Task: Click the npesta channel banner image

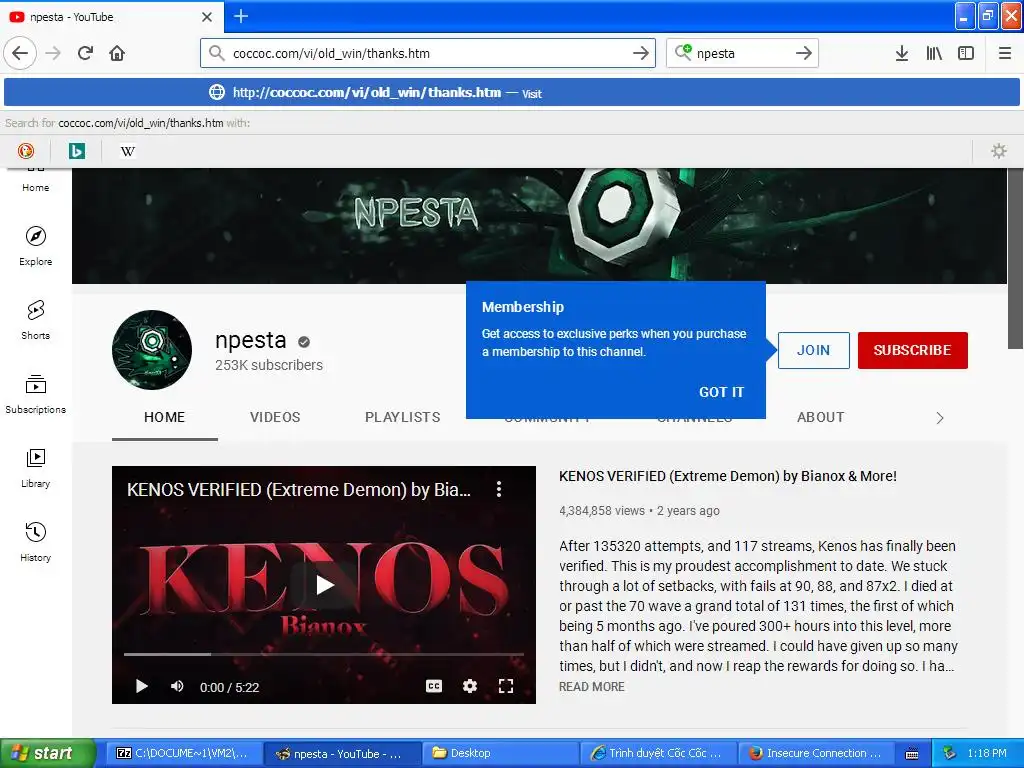Action: [539, 226]
